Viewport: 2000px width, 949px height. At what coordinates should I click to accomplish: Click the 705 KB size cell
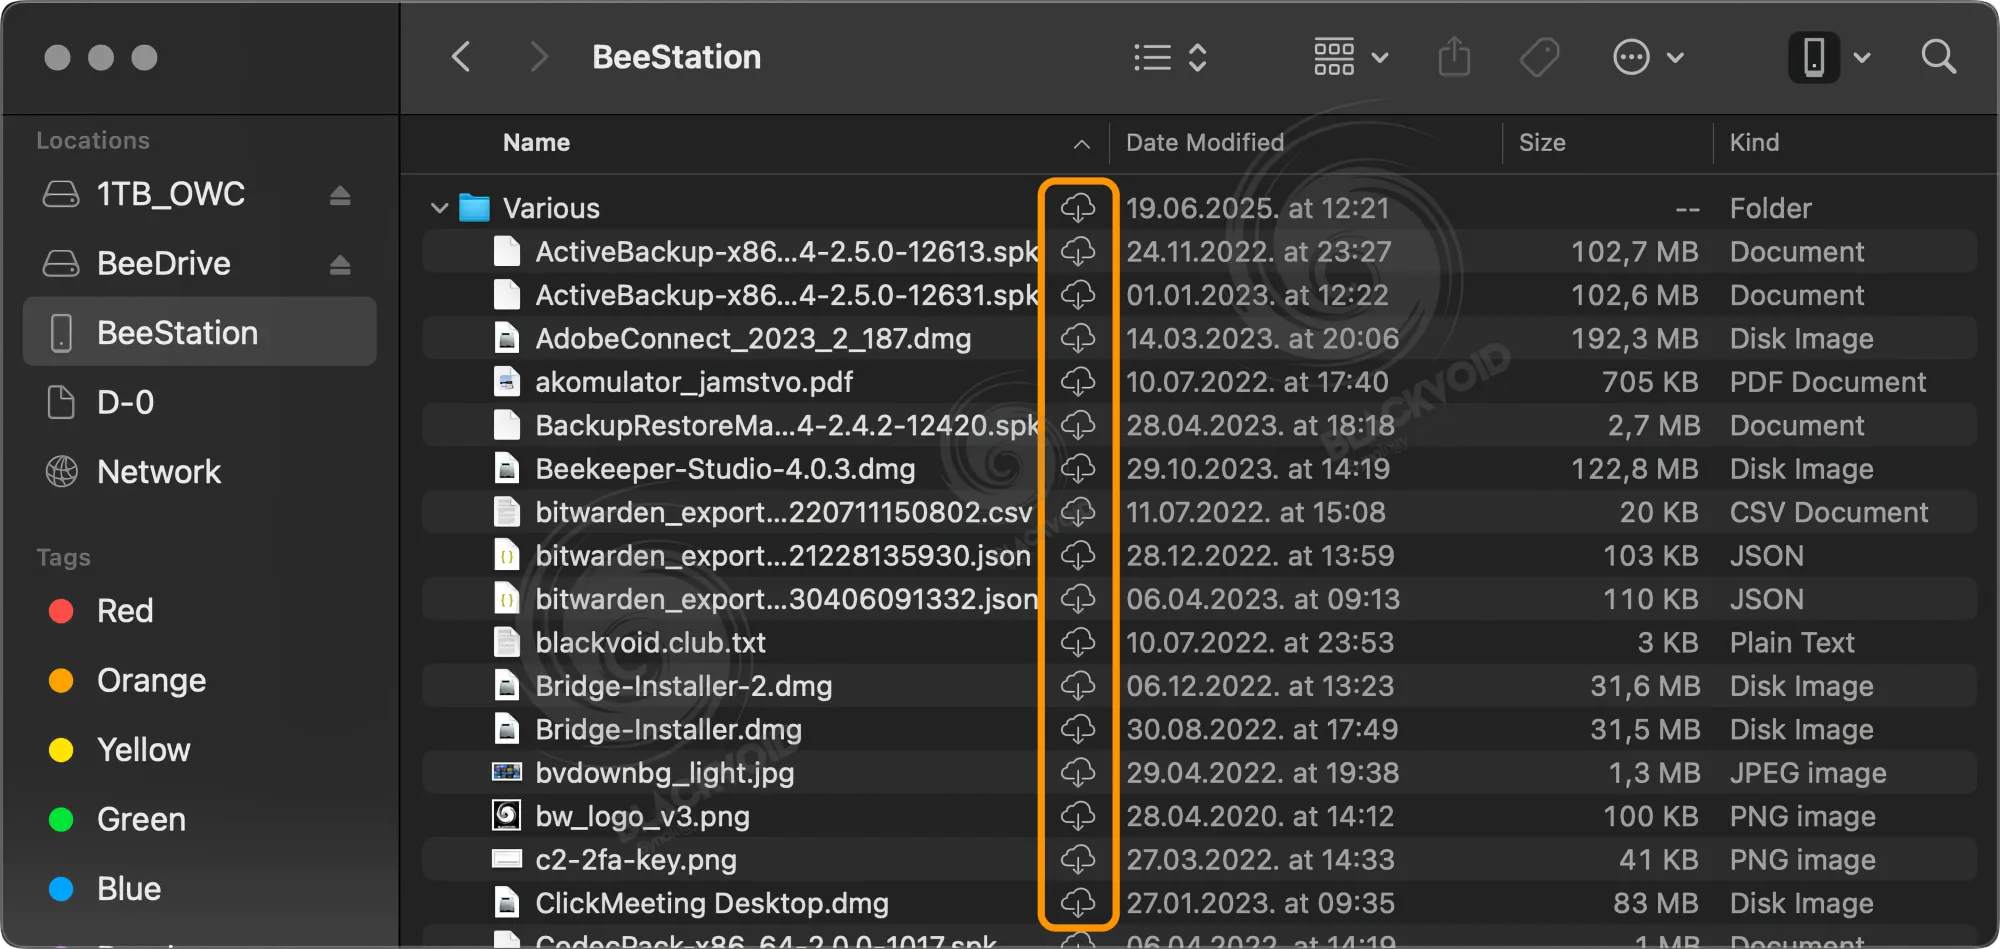[x=1649, y=382]
